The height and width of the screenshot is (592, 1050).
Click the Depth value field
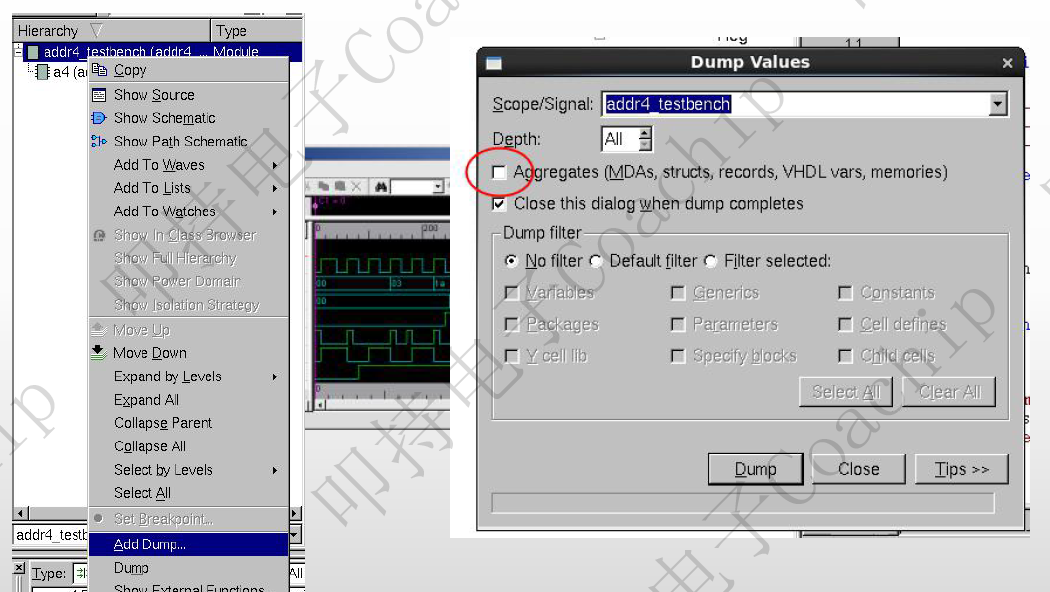(x=620, y=139)
